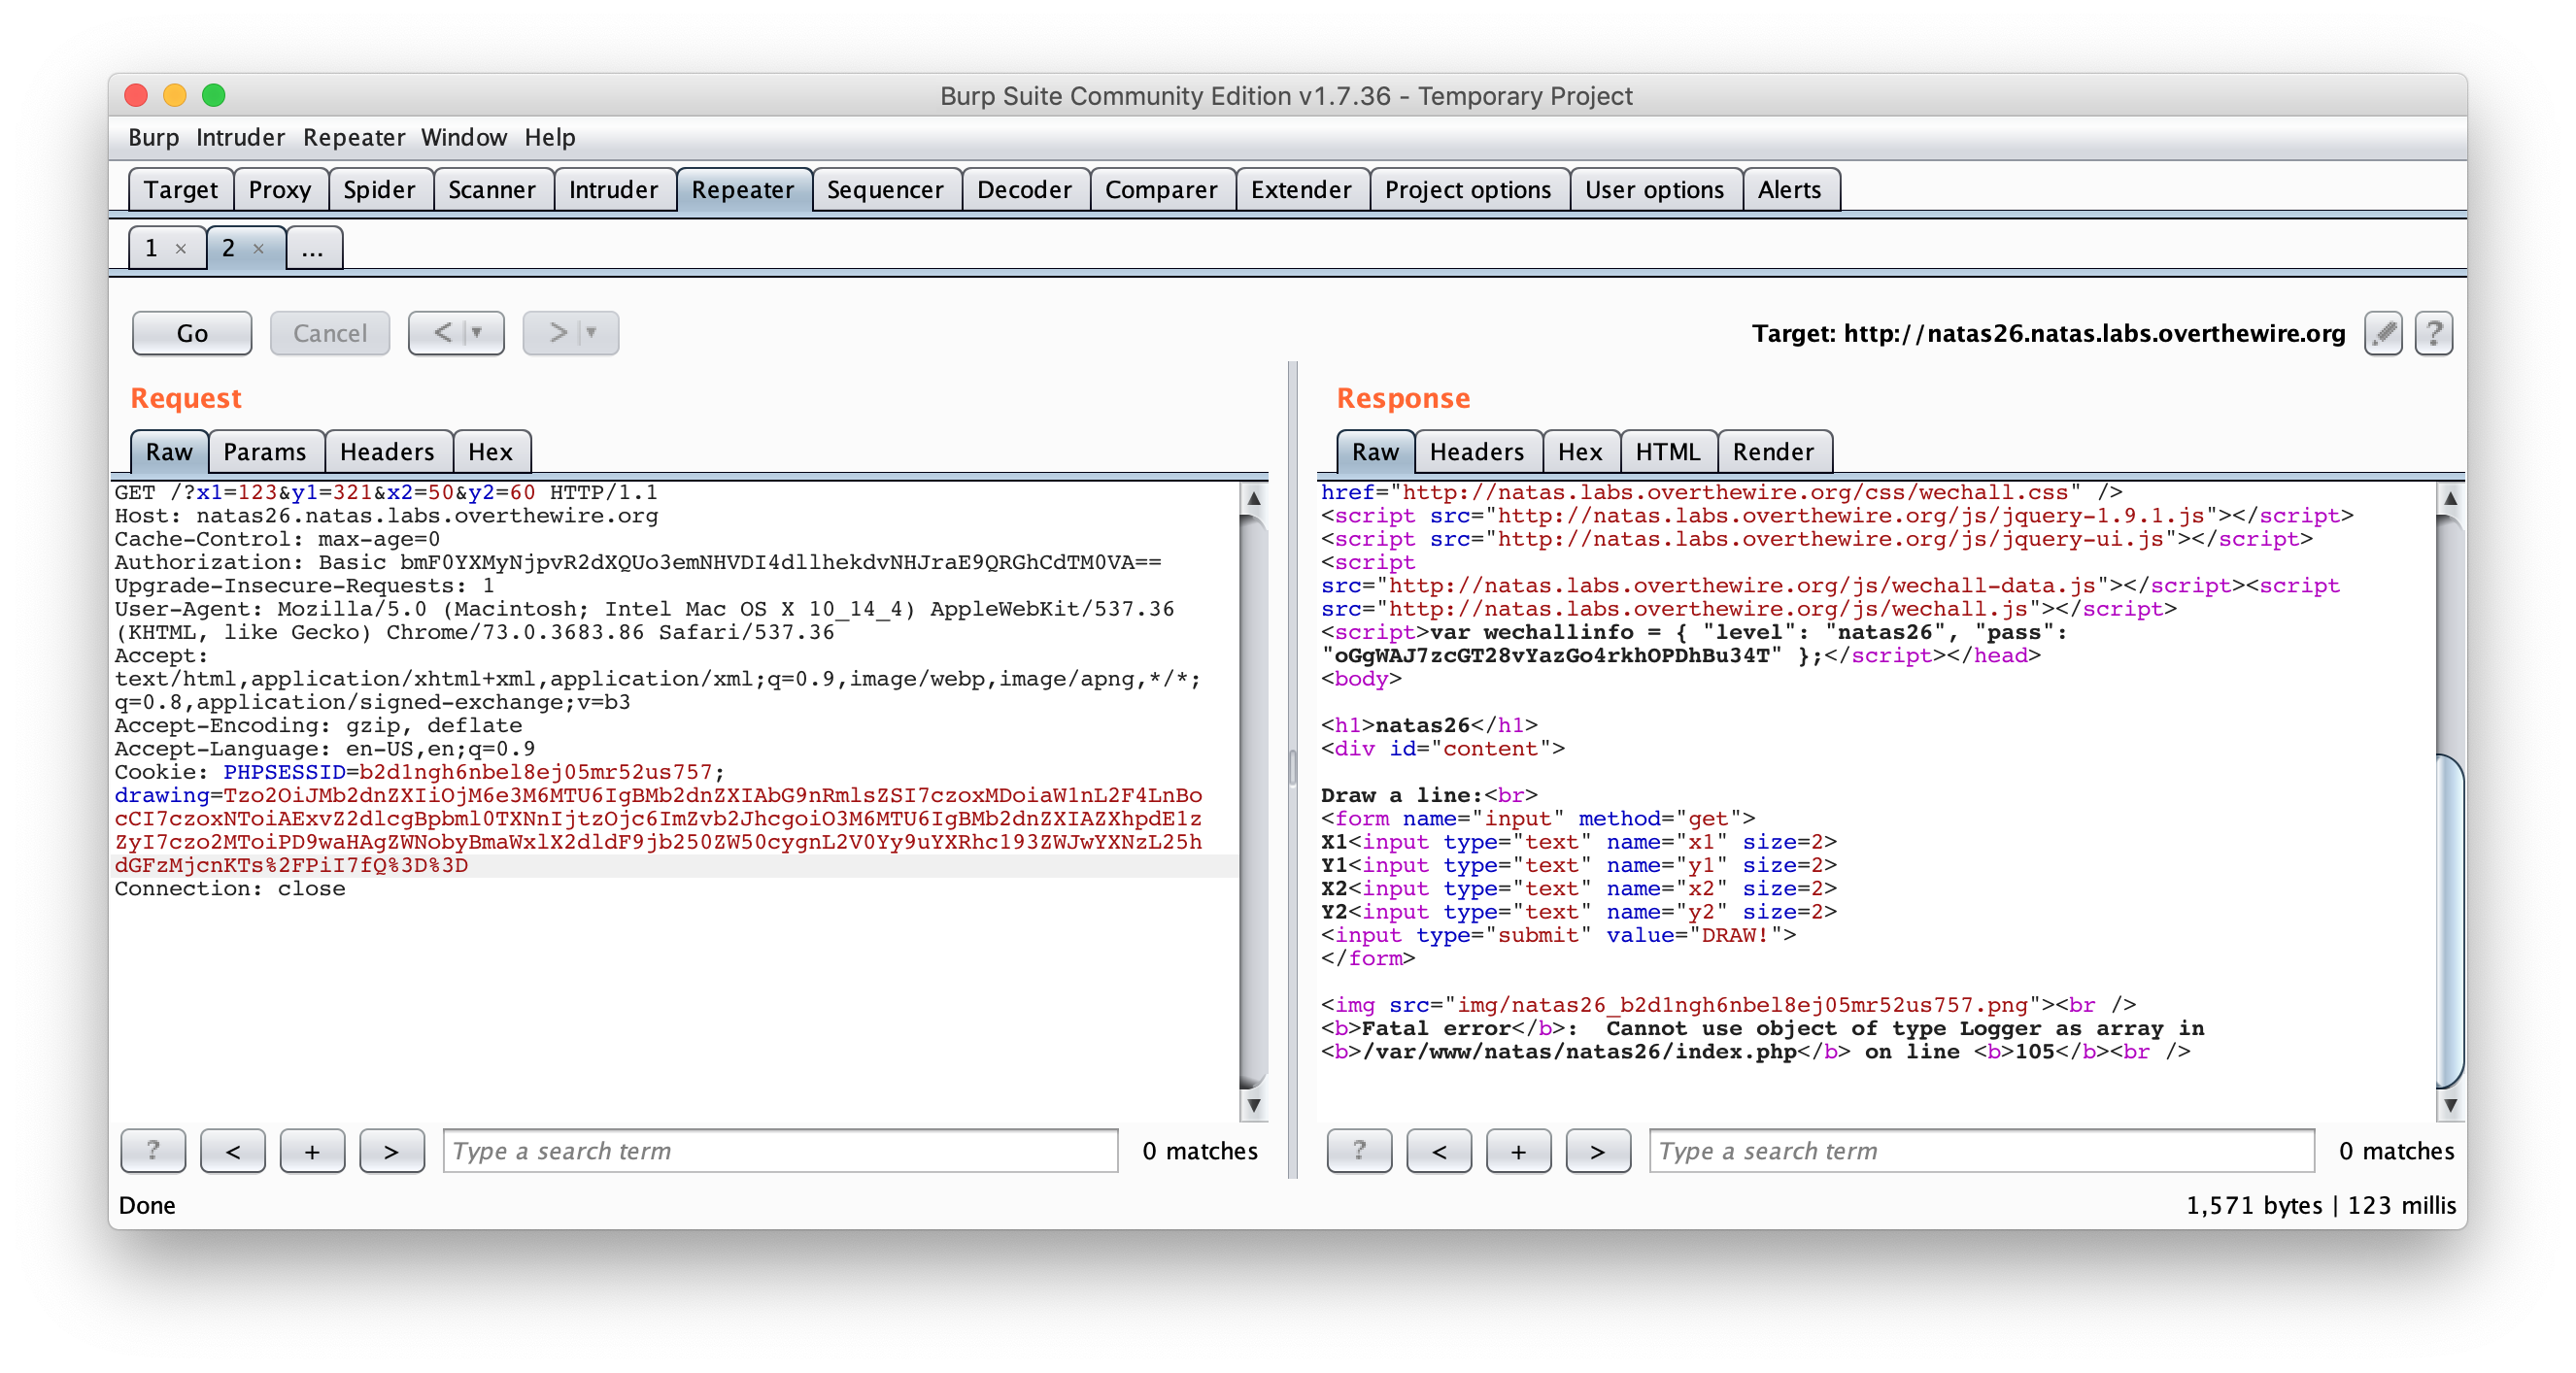Viewport: 2576px width, 1373px height.
Task: Close Repeater tab 2 with its x
Action: 259,249
